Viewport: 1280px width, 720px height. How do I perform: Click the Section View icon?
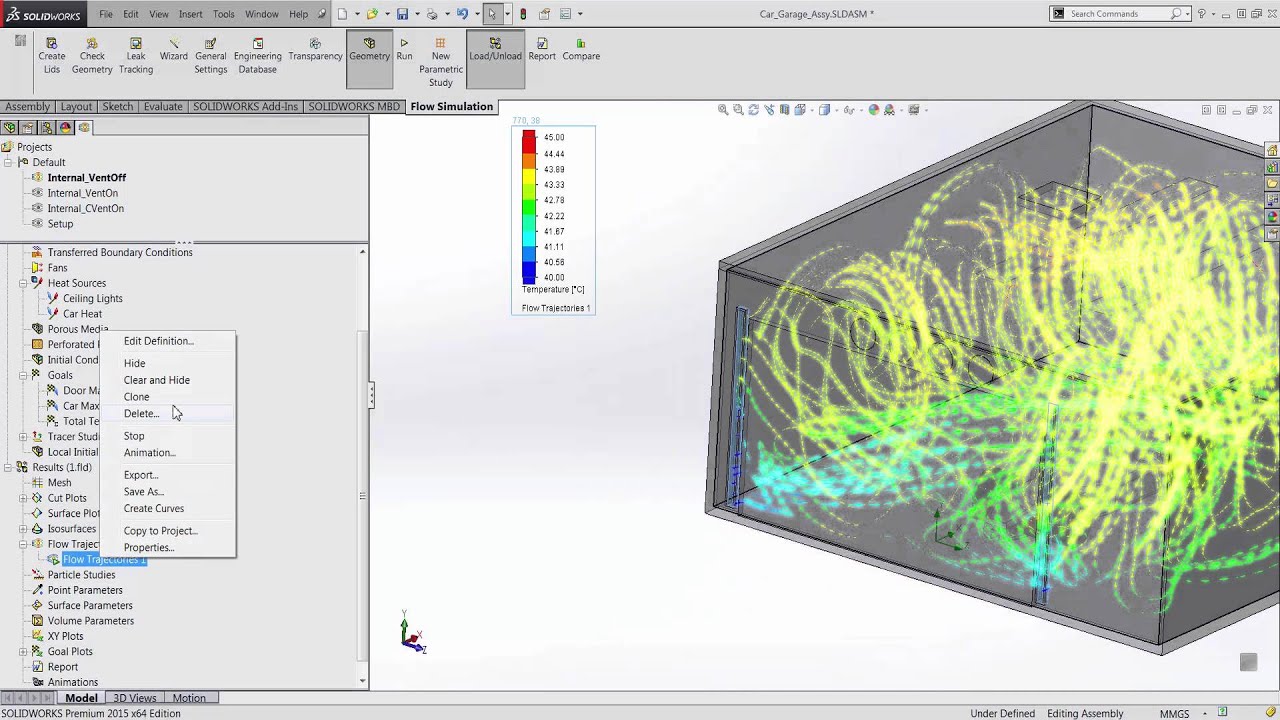point(785,110)
